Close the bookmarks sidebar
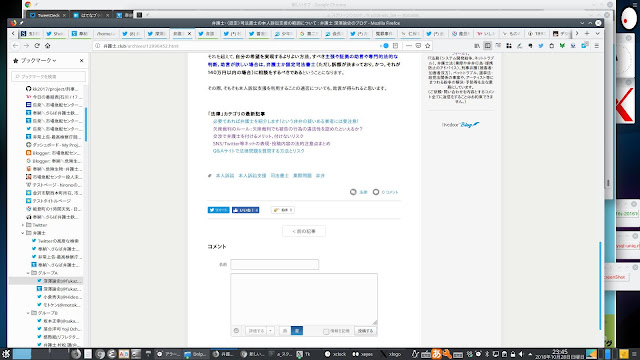Image resolution: width=640 pixels, height=360 pixels. pyautogui.click(x=81, y=60)
